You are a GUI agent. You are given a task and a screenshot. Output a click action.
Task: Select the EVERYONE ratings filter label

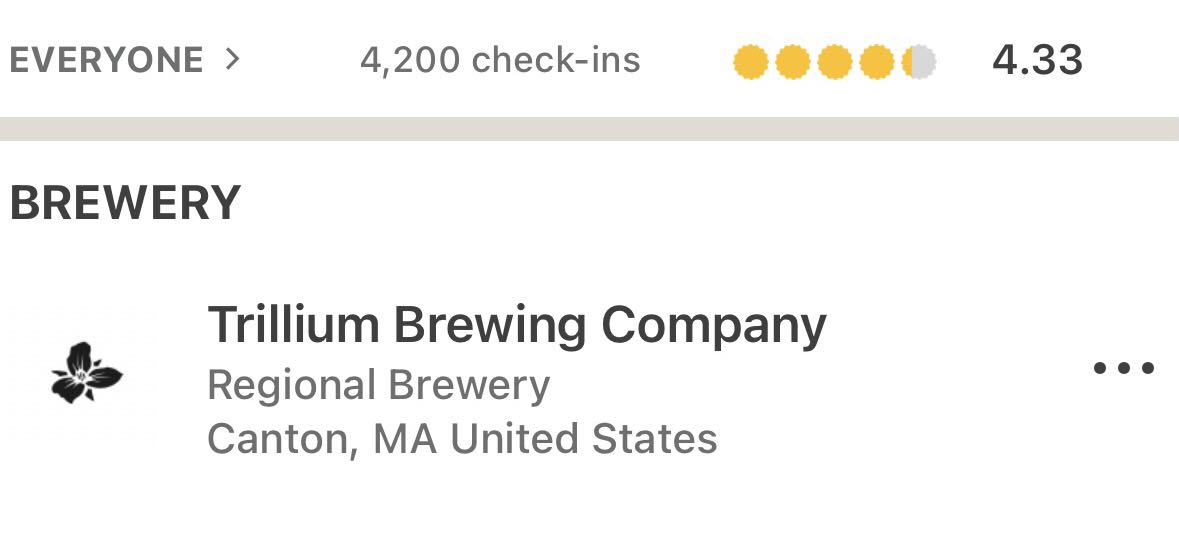106,60
